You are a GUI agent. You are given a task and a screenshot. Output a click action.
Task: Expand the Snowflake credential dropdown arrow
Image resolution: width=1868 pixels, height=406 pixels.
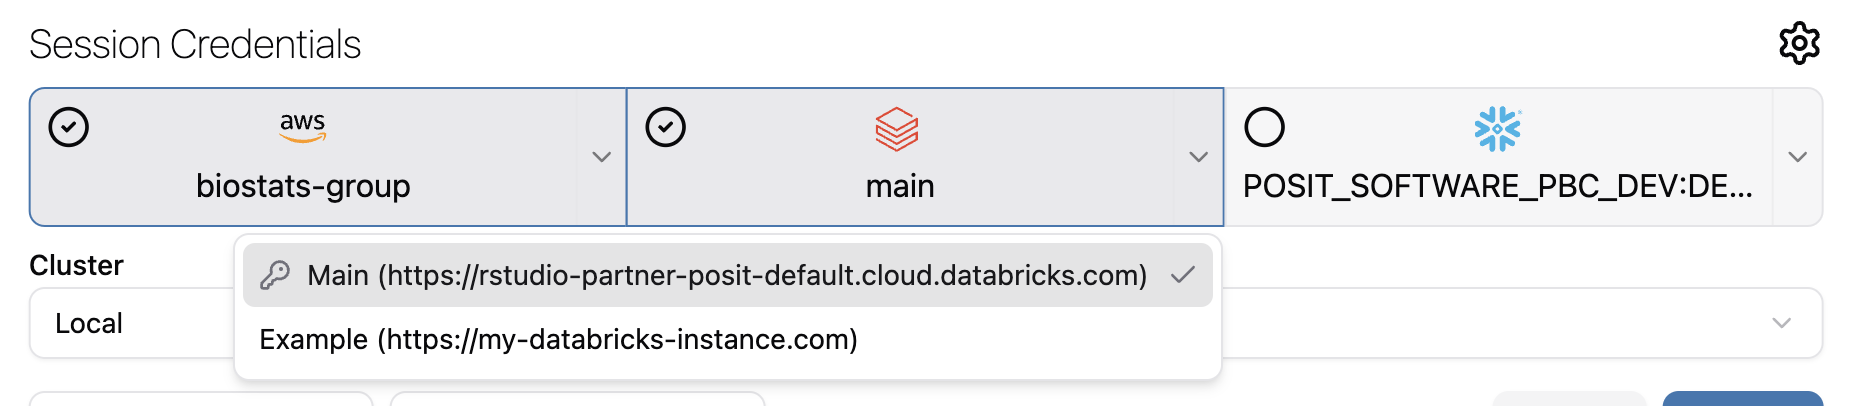[x=1797, y=157]
